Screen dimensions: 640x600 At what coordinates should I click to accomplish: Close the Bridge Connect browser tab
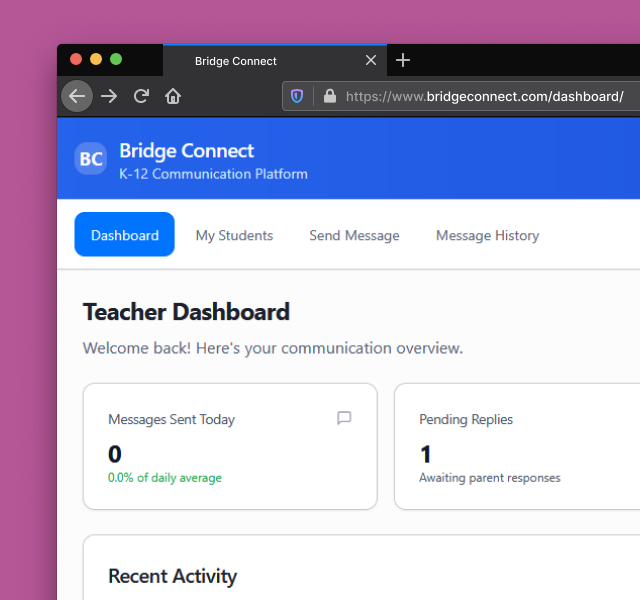[x=371, y=60]
